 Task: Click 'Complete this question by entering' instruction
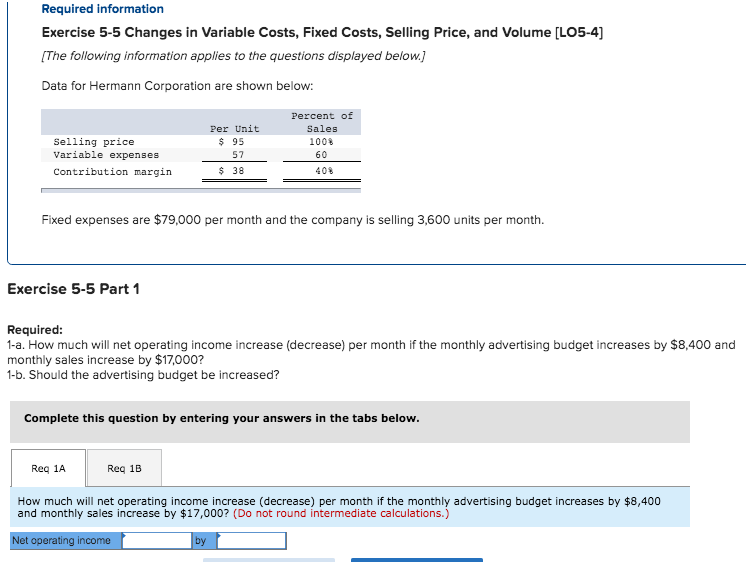click(222, 418)
